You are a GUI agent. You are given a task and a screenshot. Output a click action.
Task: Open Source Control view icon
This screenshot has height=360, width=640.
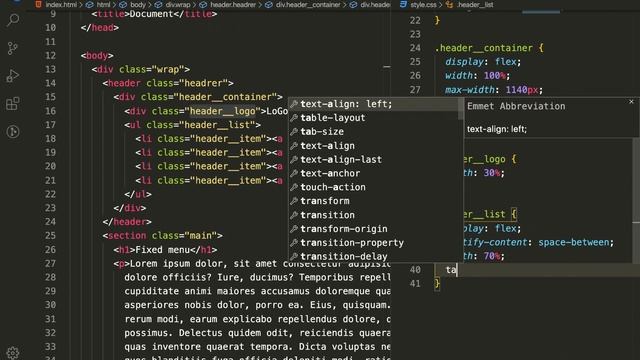(x=13, y=48)
